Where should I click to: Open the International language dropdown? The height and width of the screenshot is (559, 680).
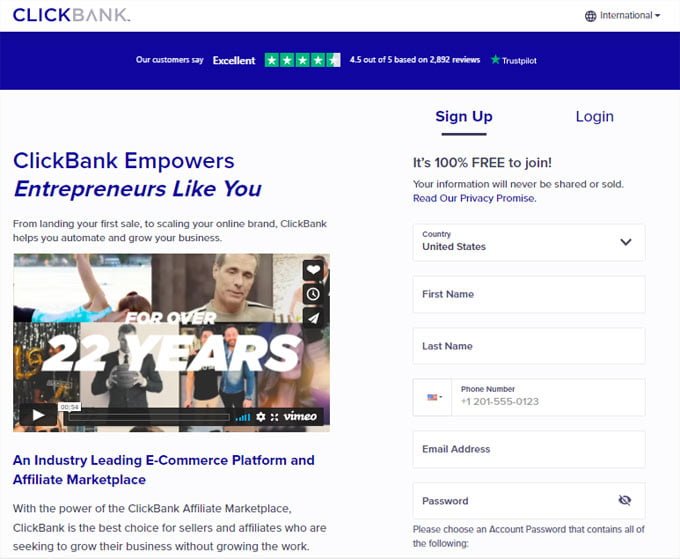click(623, 16)
